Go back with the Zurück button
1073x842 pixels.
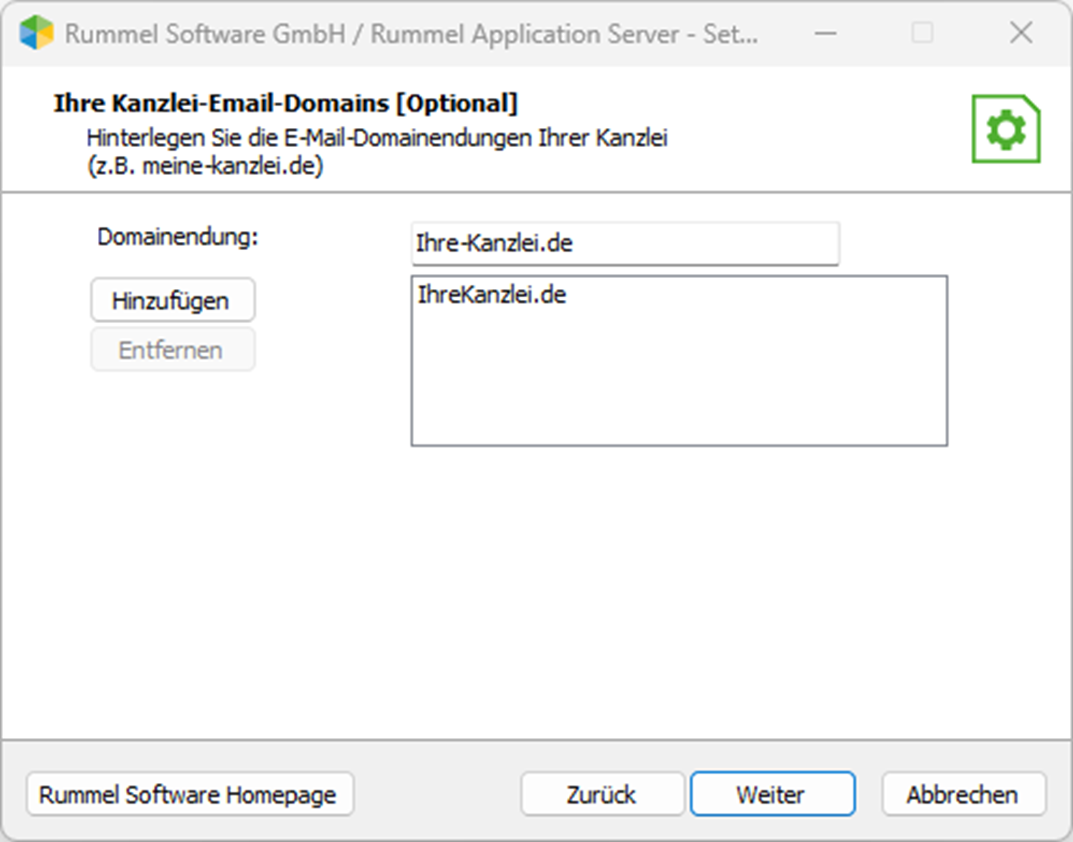[602, 794]
